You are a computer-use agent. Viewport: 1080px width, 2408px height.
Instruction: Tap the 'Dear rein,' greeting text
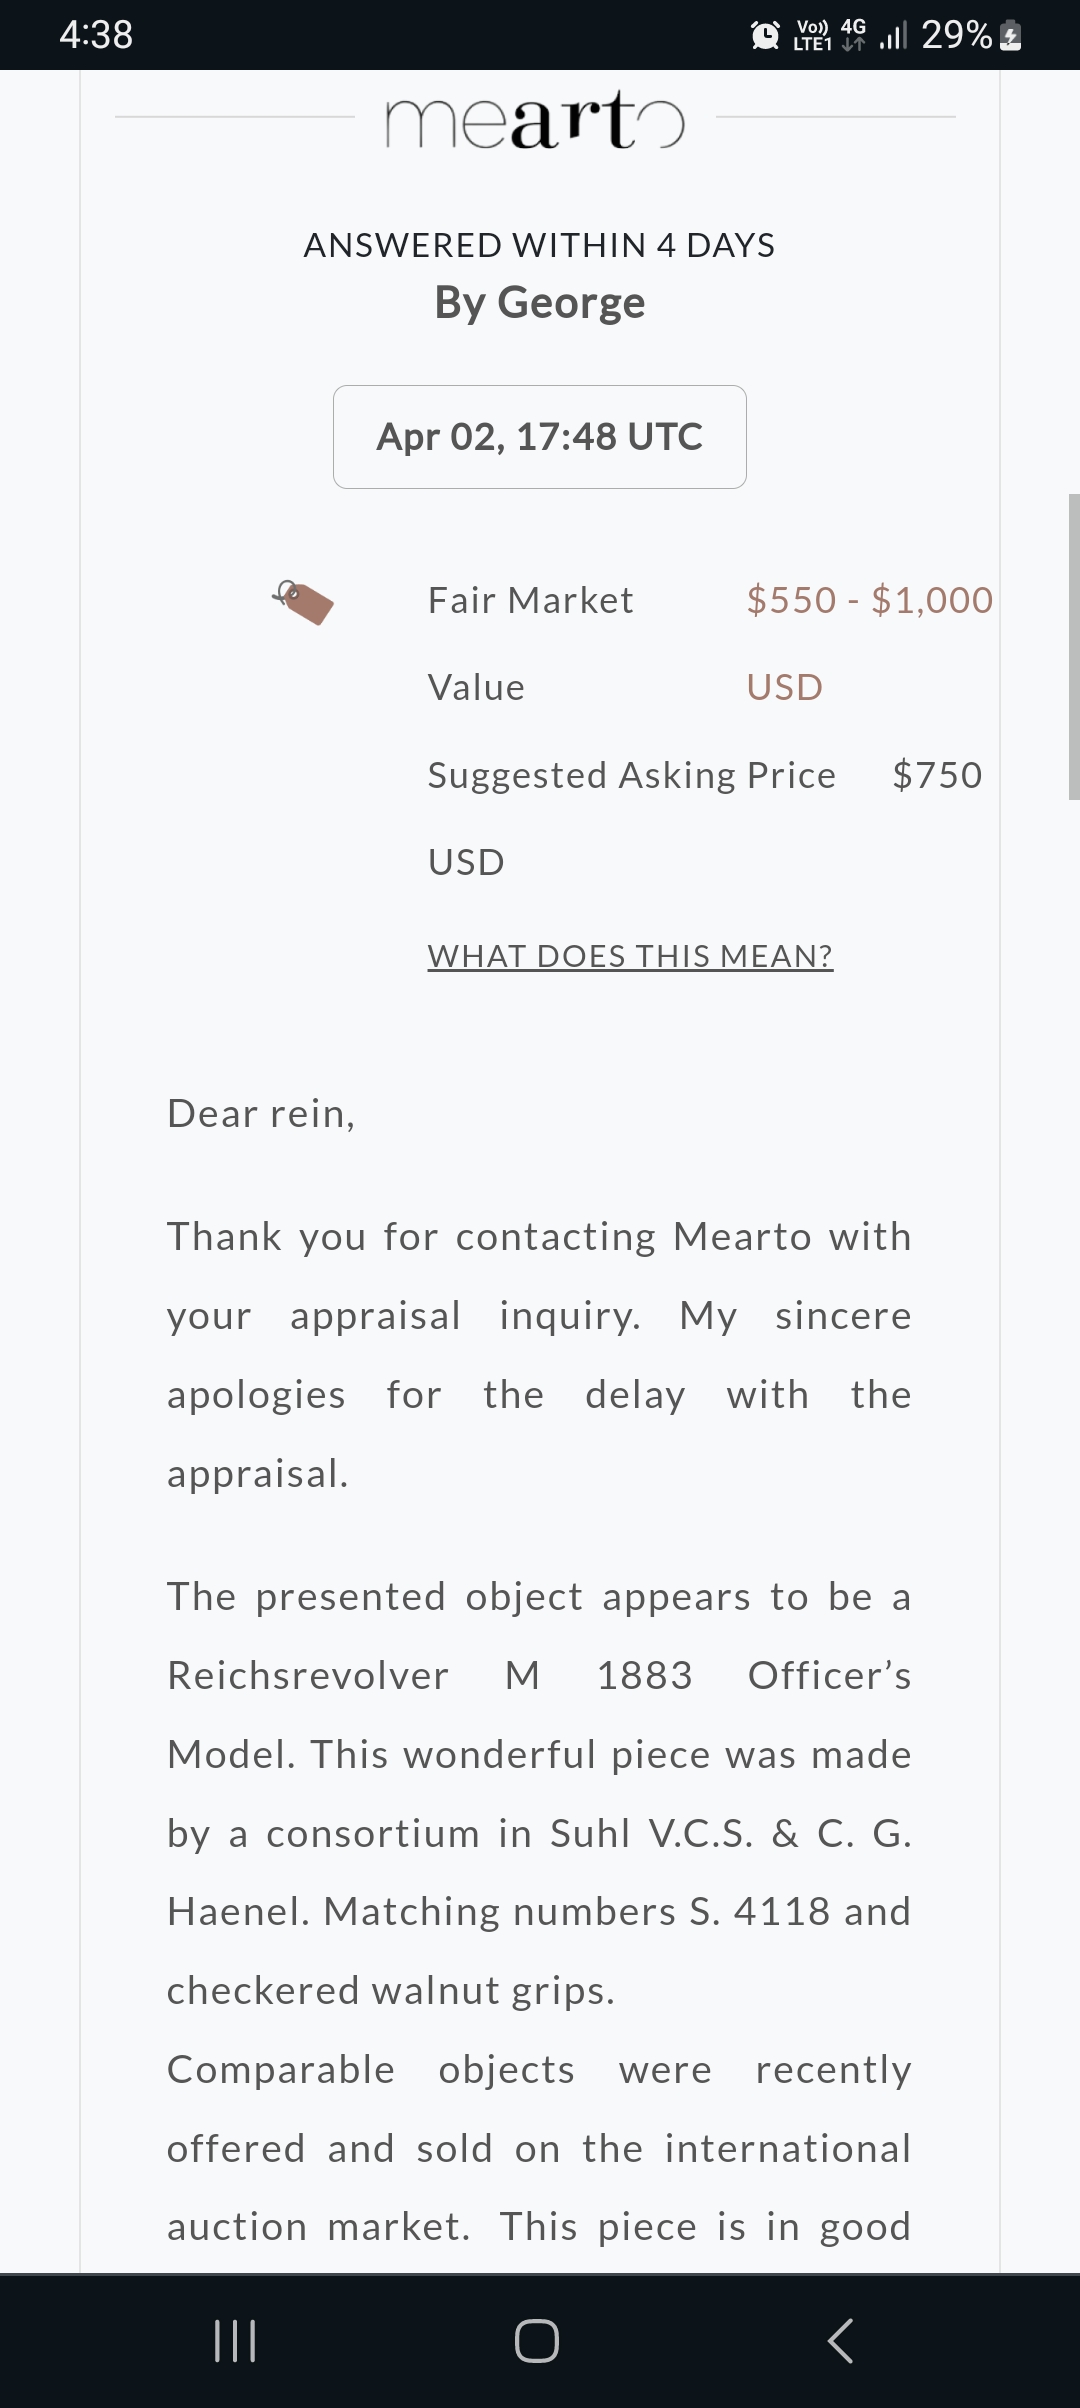[x=261, y=1114]
